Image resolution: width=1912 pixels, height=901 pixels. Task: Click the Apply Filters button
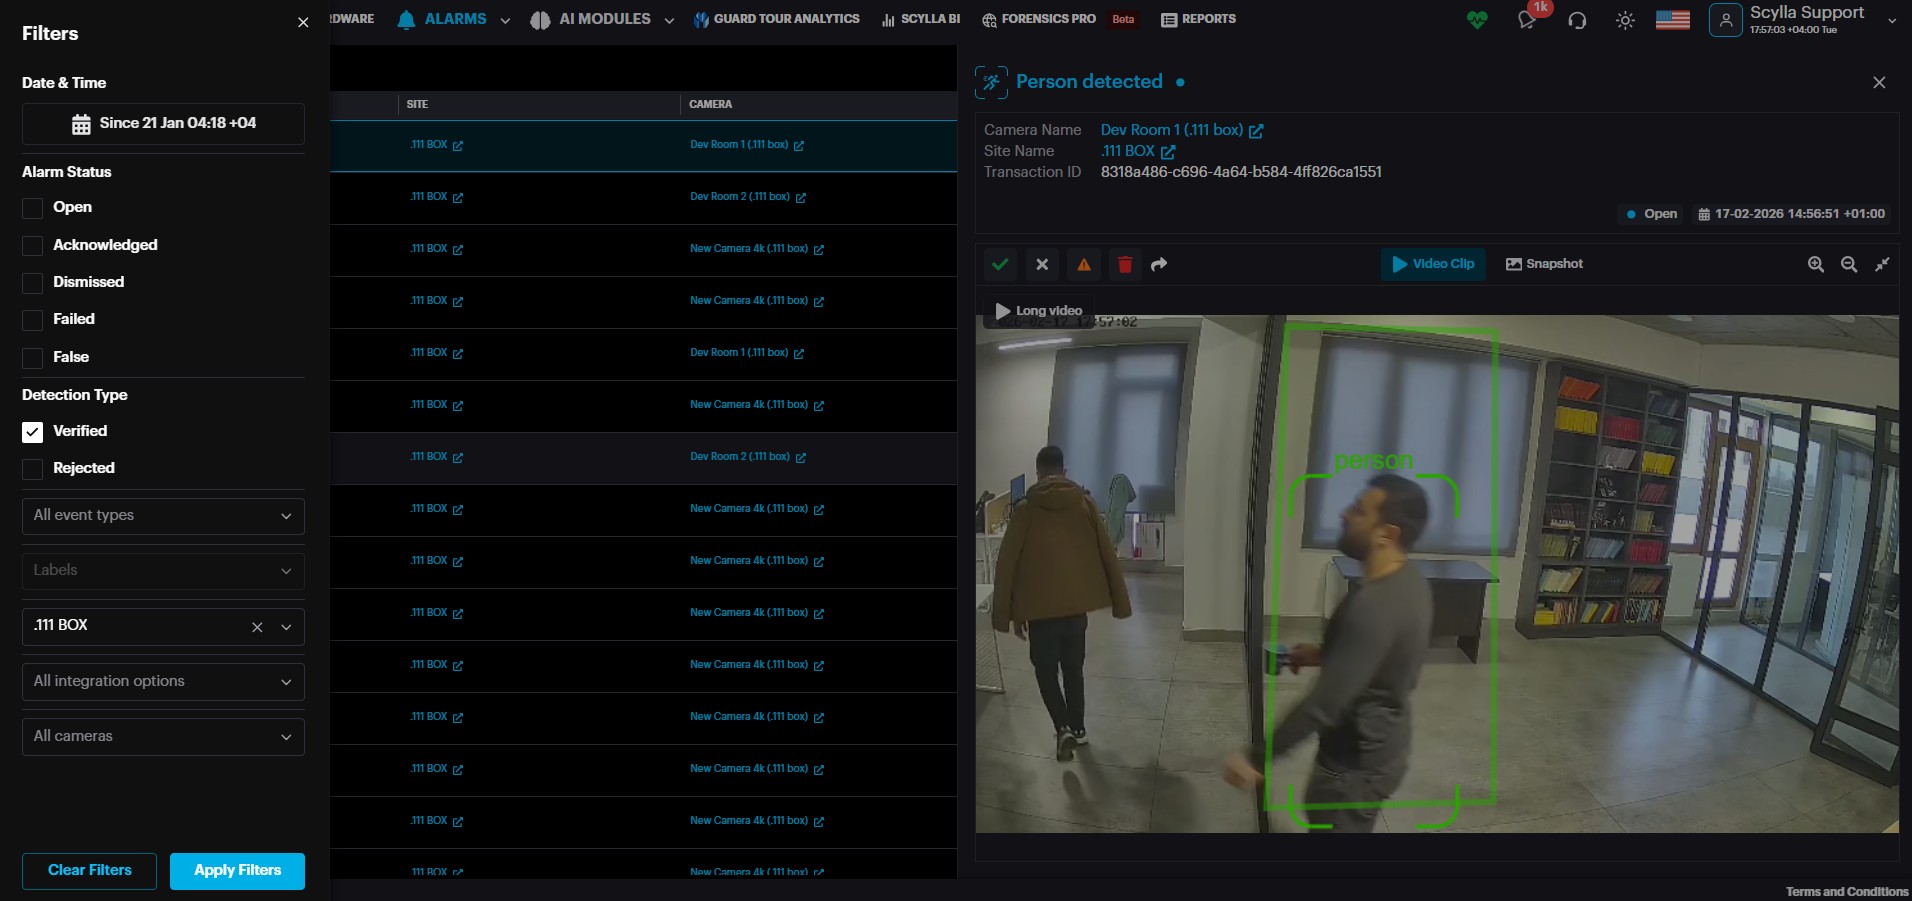coord(237,871)
